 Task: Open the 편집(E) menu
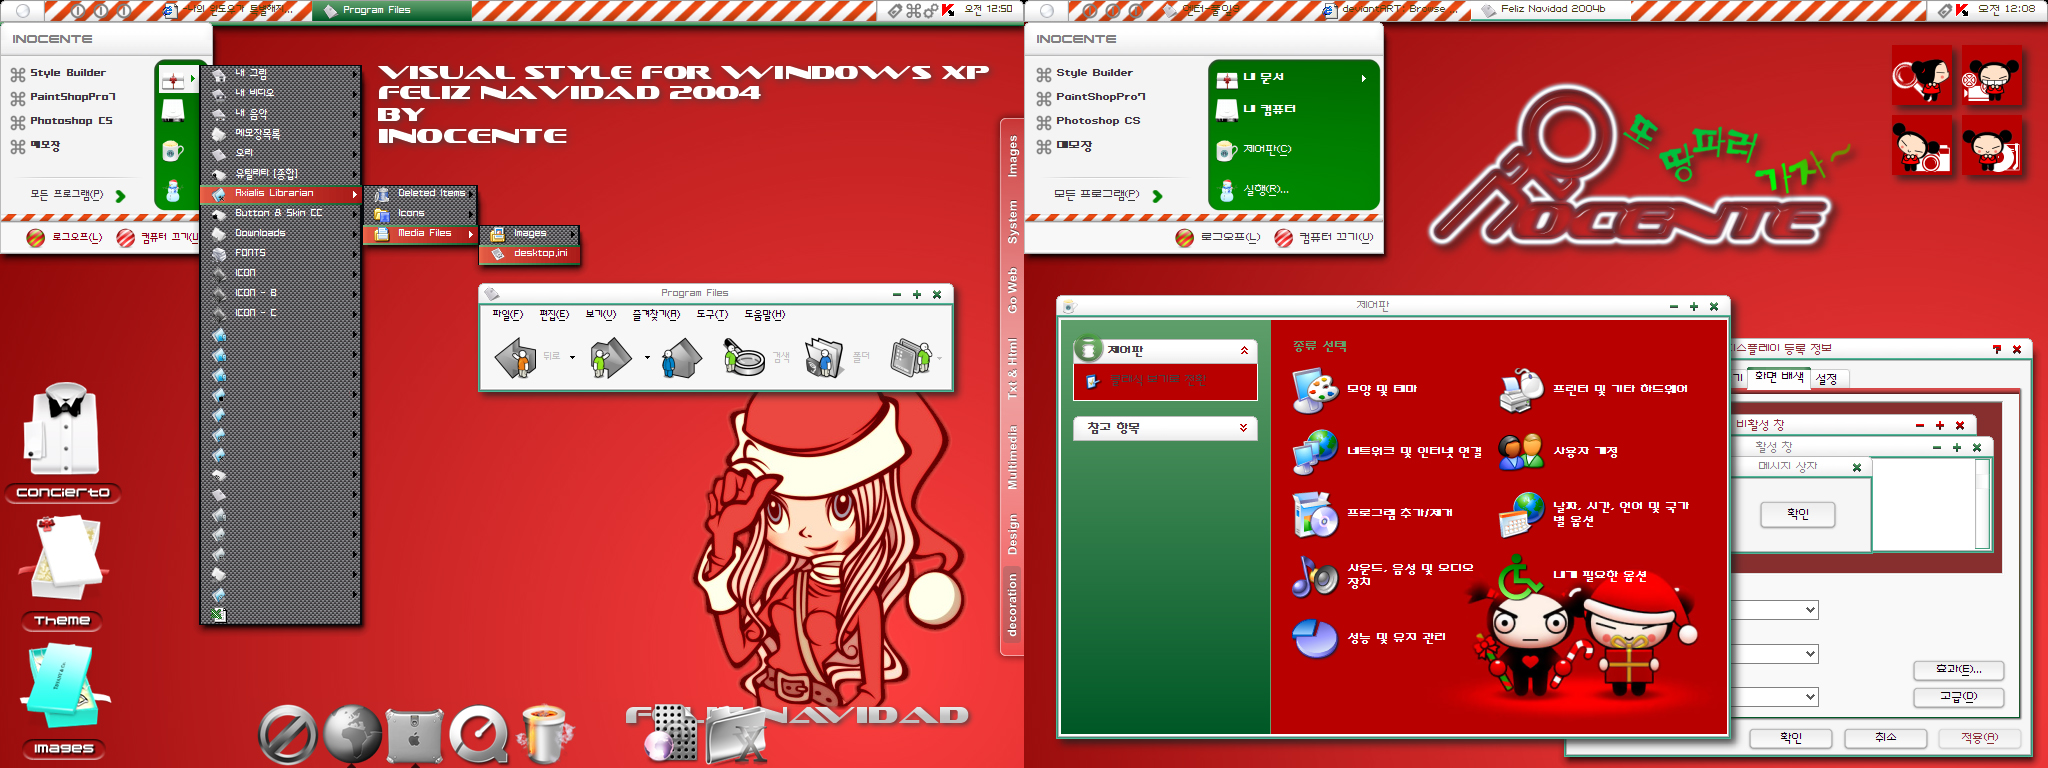[553, 315]
